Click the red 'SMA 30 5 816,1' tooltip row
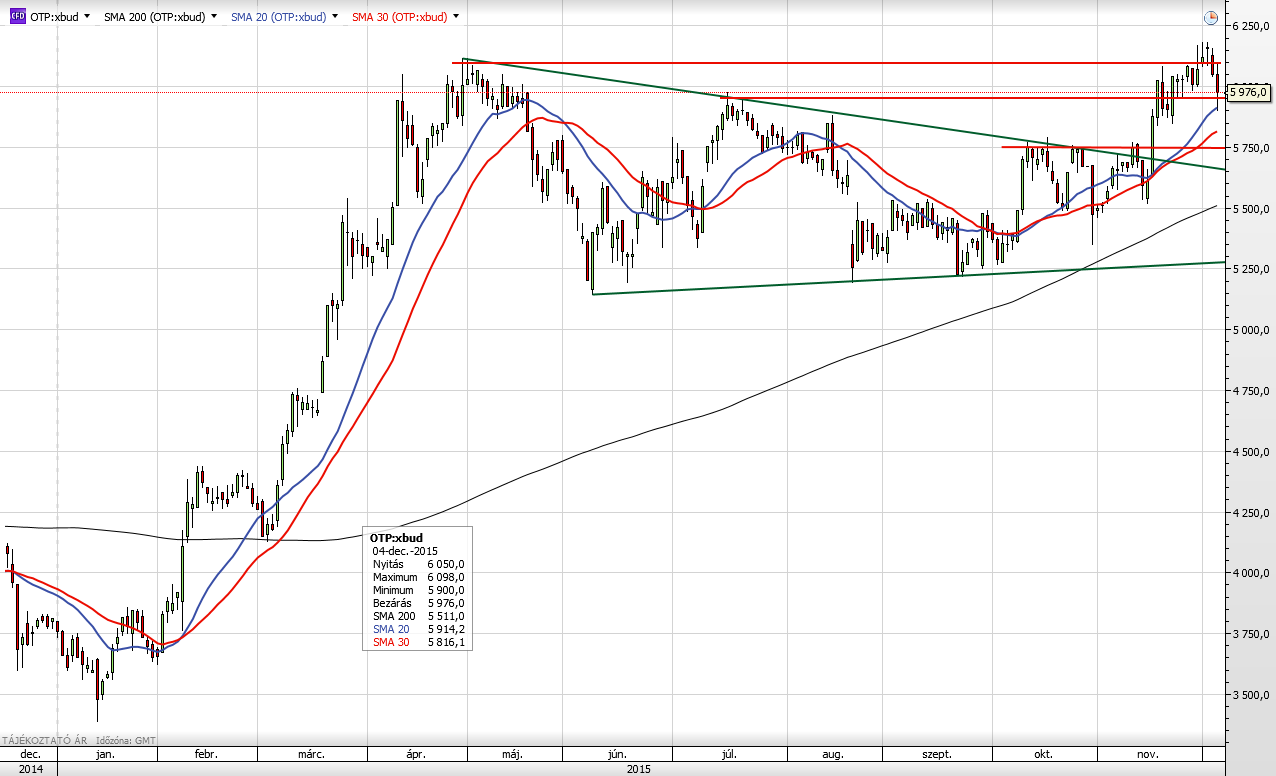The width and height of the screenshot is (1276, 776). pos(418,642)
